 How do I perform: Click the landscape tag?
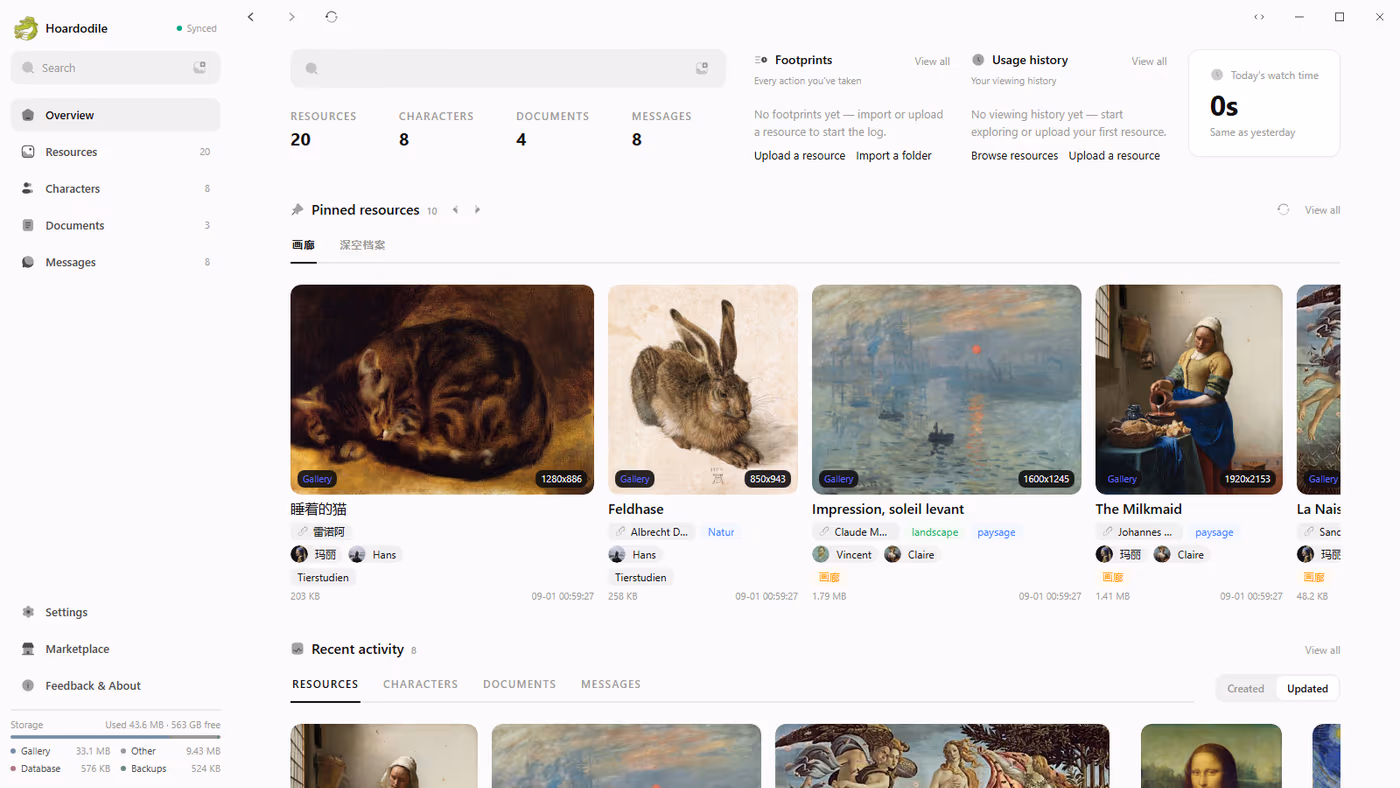[x=935, y=532]
